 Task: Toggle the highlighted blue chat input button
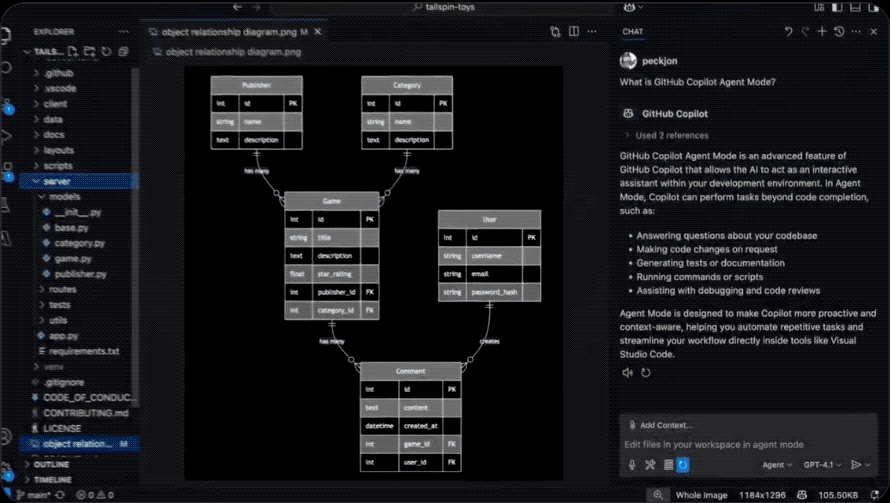pos(683,465)
